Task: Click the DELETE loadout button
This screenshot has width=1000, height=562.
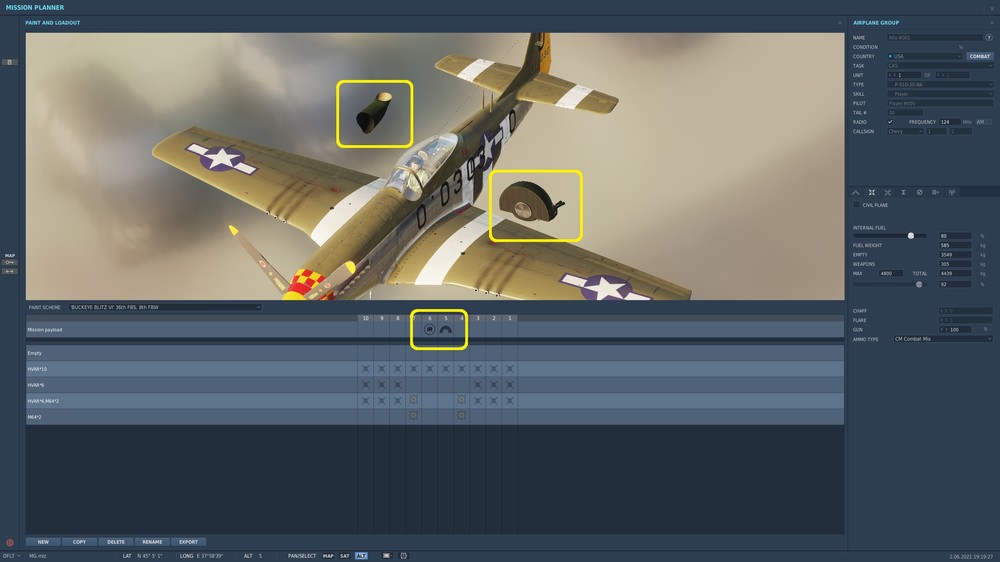Action: [x=116, y=542]
